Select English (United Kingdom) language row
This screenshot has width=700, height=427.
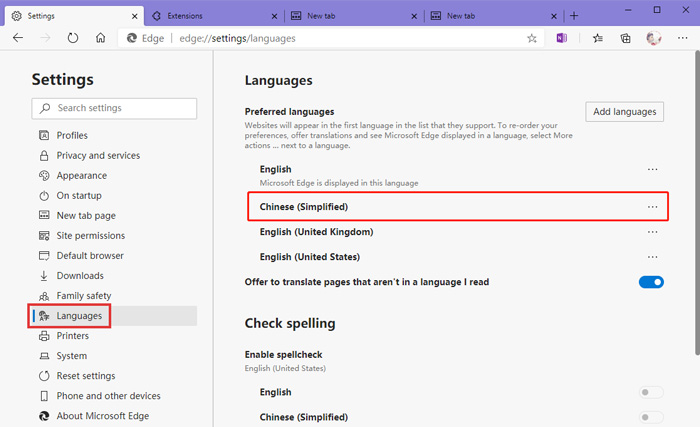coord(458,232)
